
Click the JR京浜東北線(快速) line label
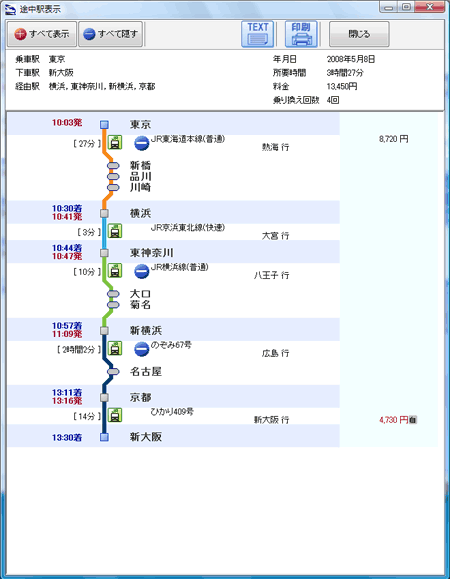click(x=188, y=227)
